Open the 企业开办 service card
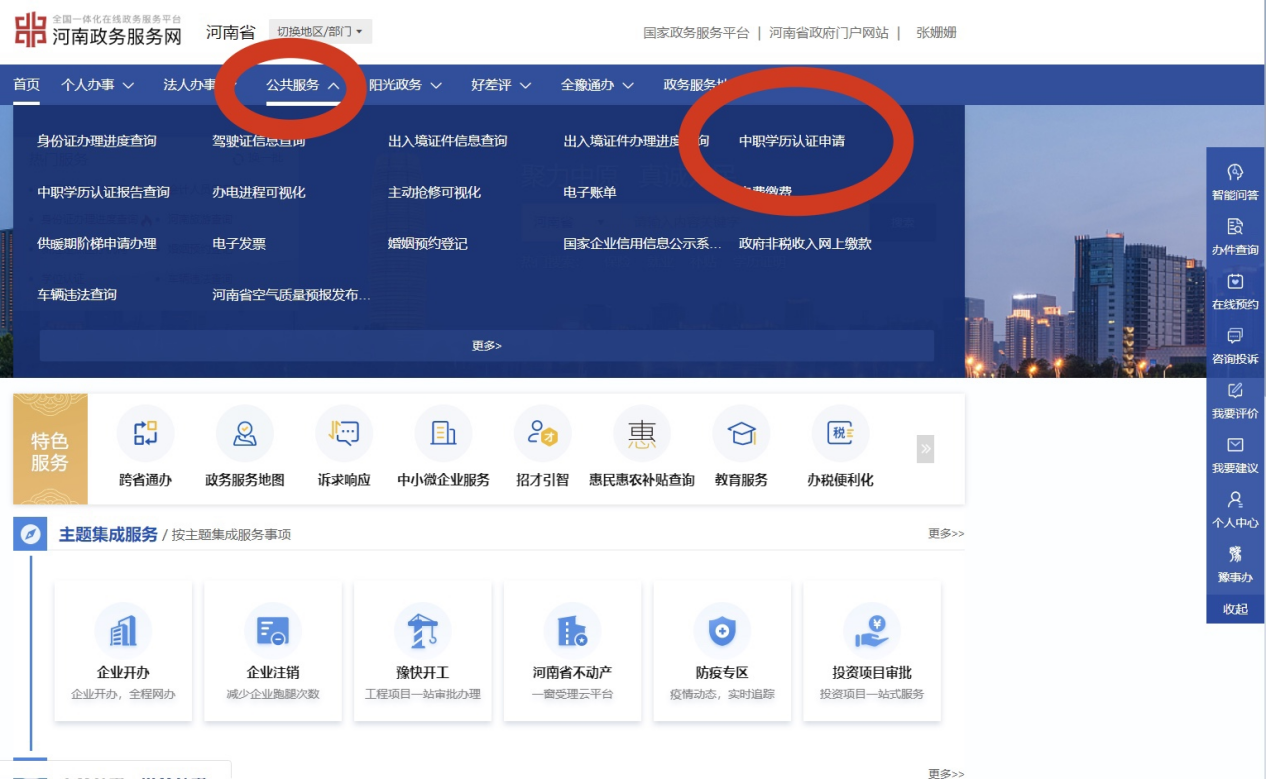The image size is (1266, 779). (123, 632)
